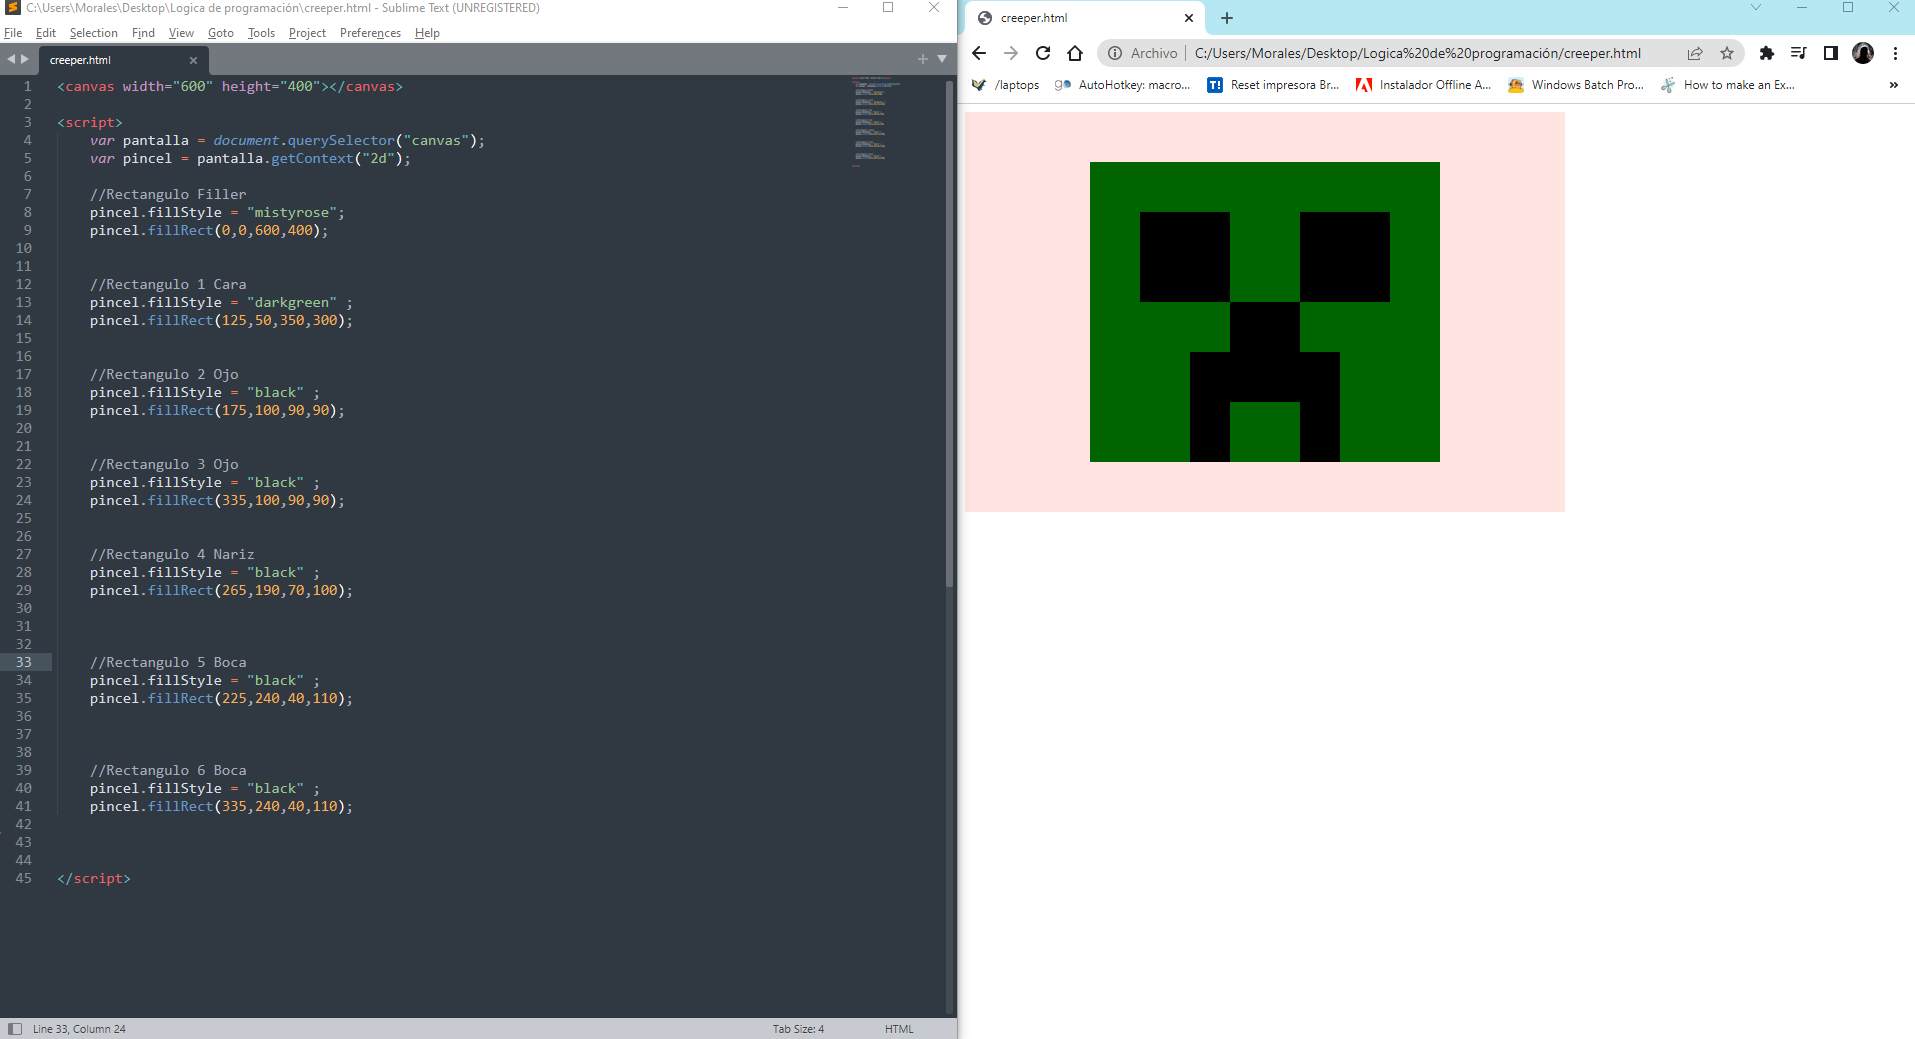The image size is (1915, 1039).
Task: Click the vertical scrollbar in Sublime editor
Action: 949,333
